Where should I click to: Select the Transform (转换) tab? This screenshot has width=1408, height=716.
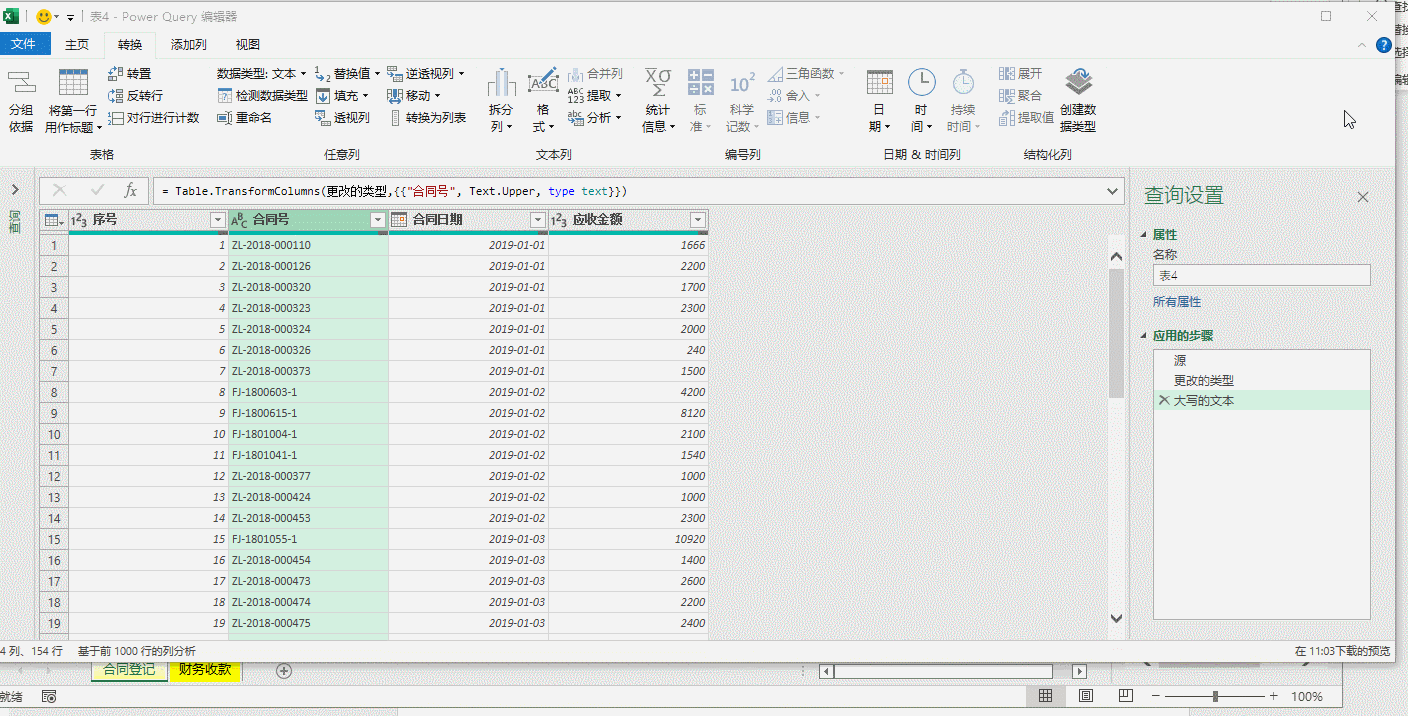tap(130, 44)
